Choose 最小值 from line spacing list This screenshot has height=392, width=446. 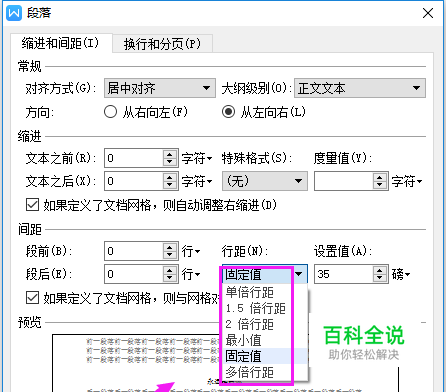tap(265, 340)
